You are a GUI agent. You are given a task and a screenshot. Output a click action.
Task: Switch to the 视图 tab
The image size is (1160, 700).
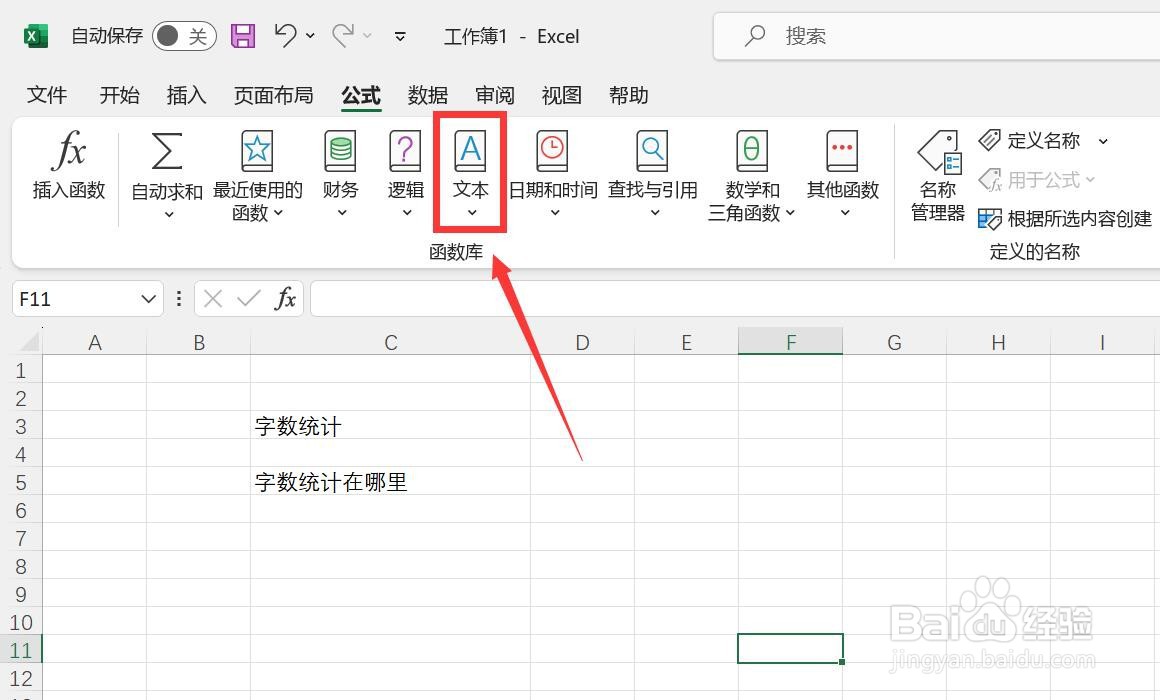tap(562, 95)
